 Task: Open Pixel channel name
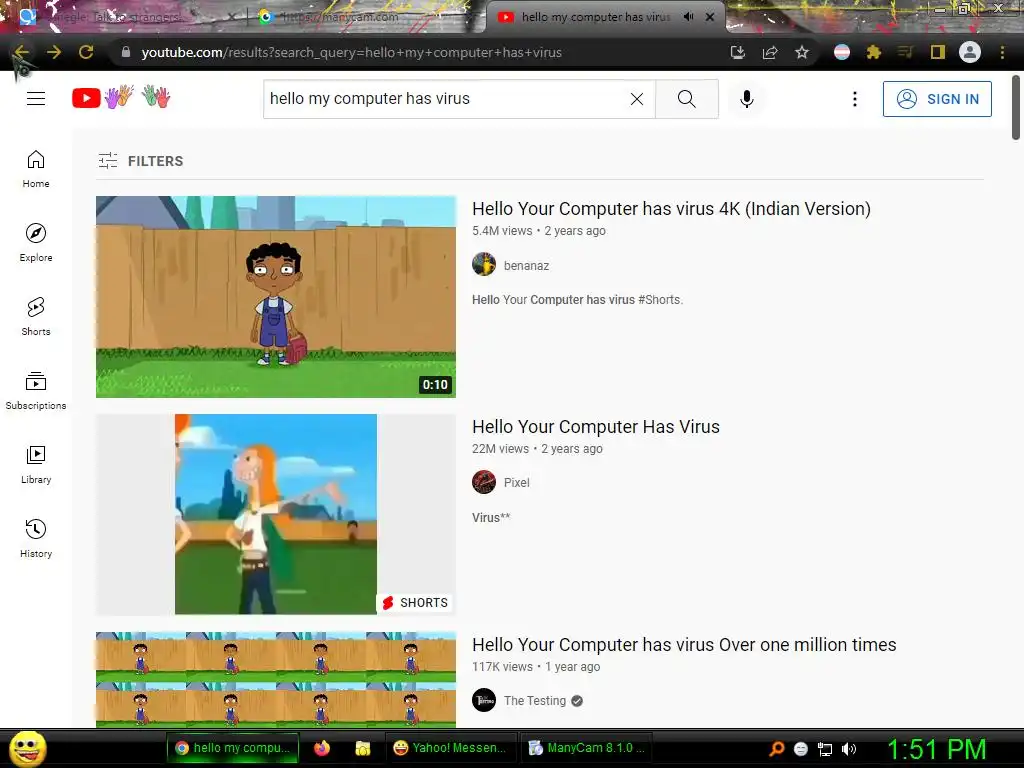point(517,483)
